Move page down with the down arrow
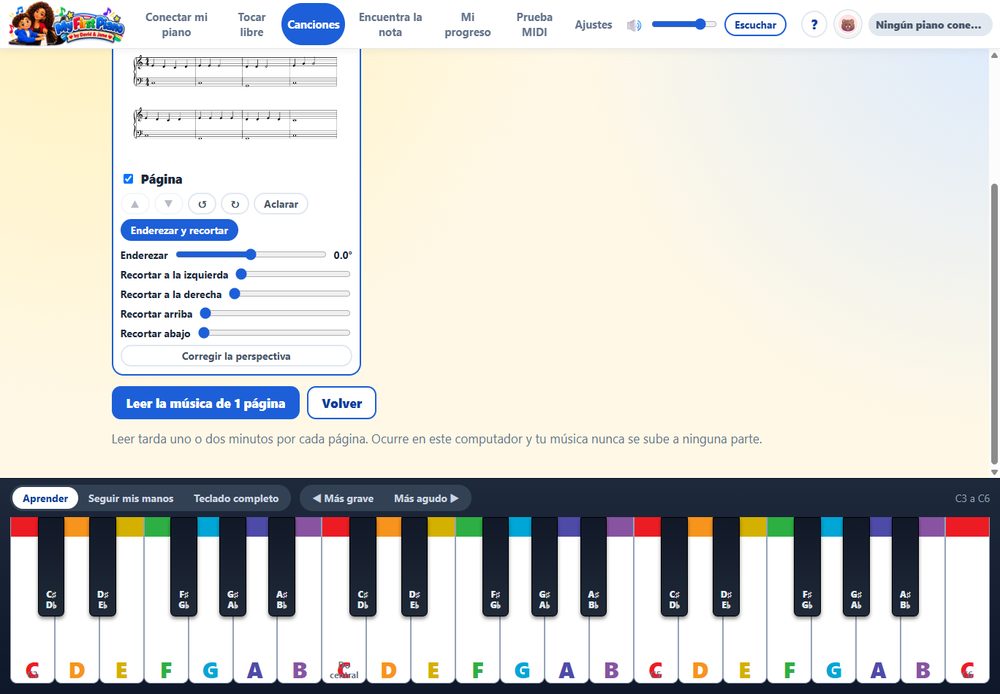1000x694 pixels. coord(168,204)
